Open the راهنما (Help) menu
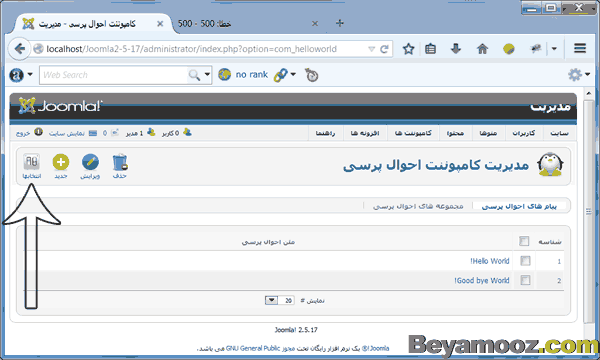The image size is (600, 360). pyautogui.click(x=325, y=133)
